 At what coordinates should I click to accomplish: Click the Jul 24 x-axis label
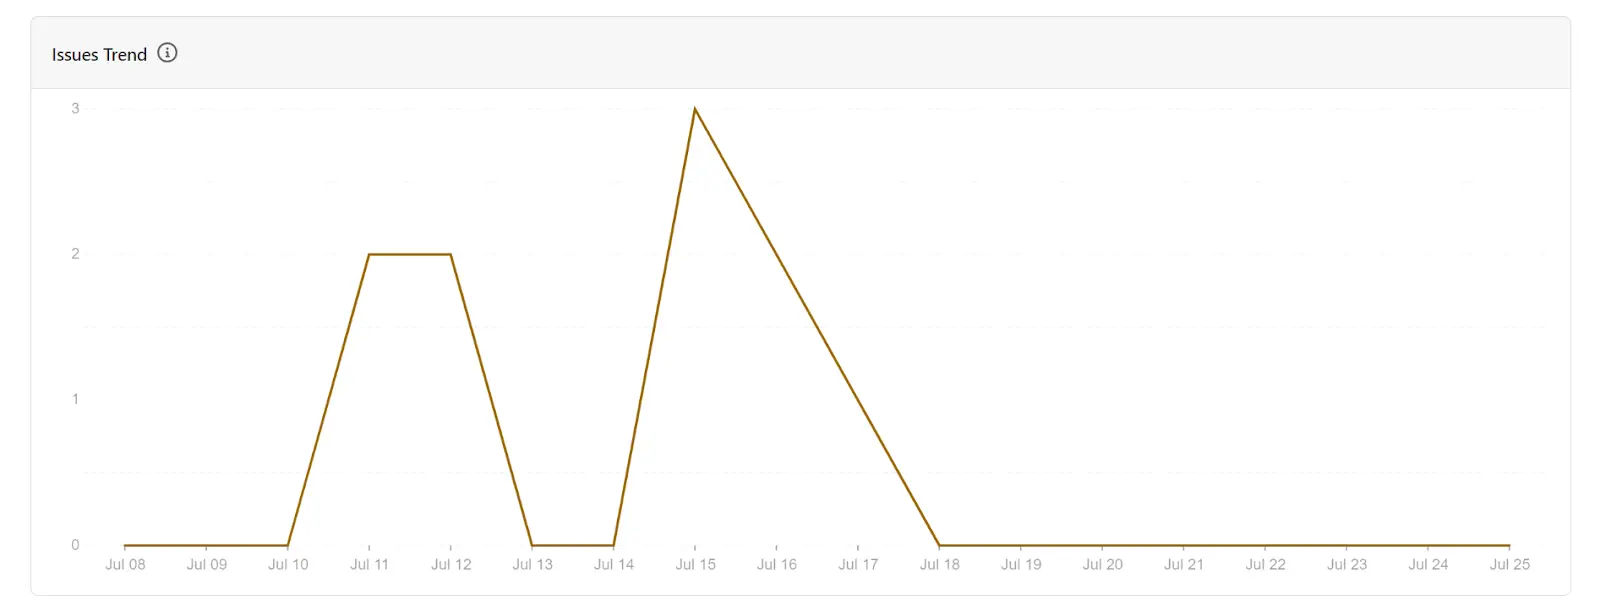[x=1428, y=565]
